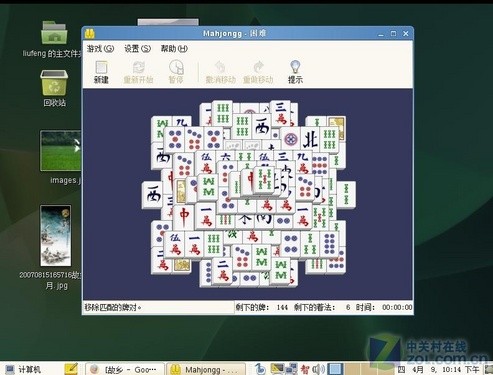Select the red 中 tile at lower left
Image resolution: width=493 pixels, height=375 pixels.
[x=183, y=217]
